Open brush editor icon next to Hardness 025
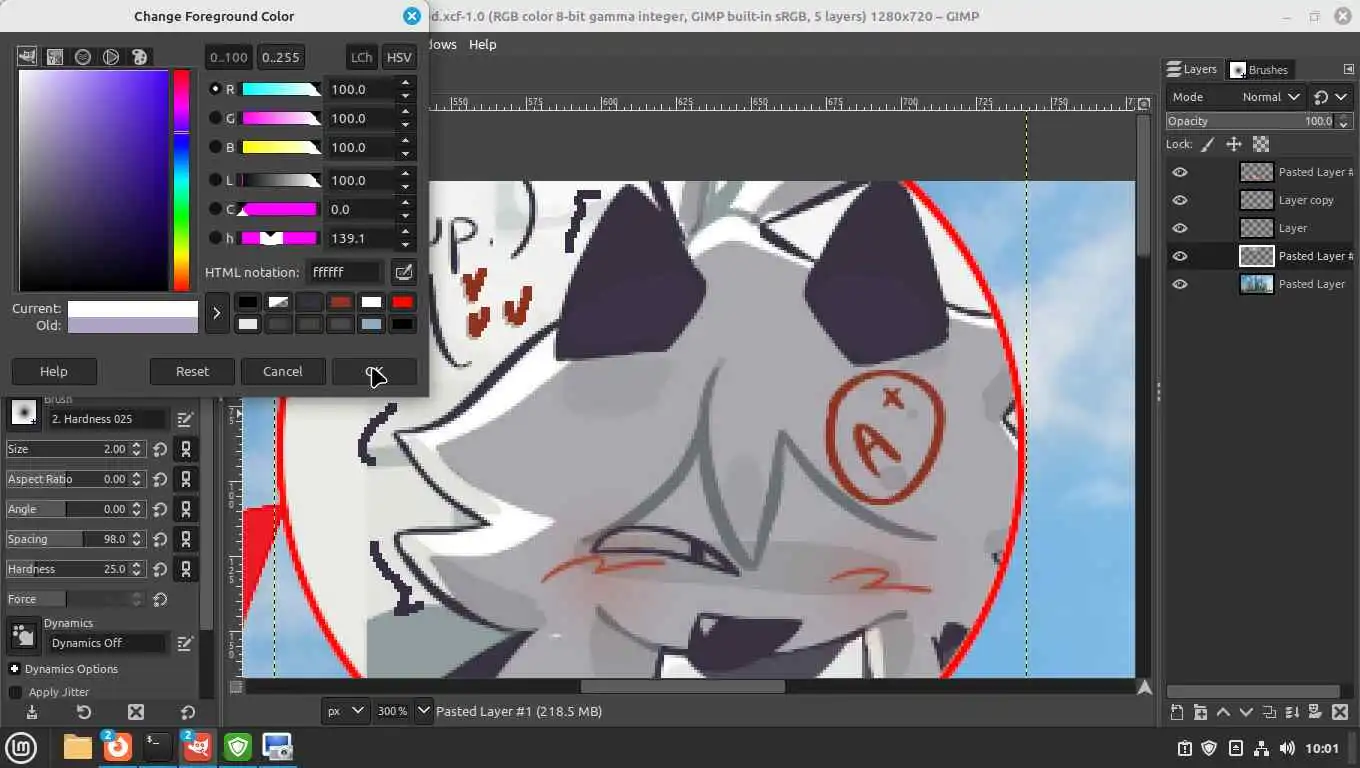 coord(185,419)
